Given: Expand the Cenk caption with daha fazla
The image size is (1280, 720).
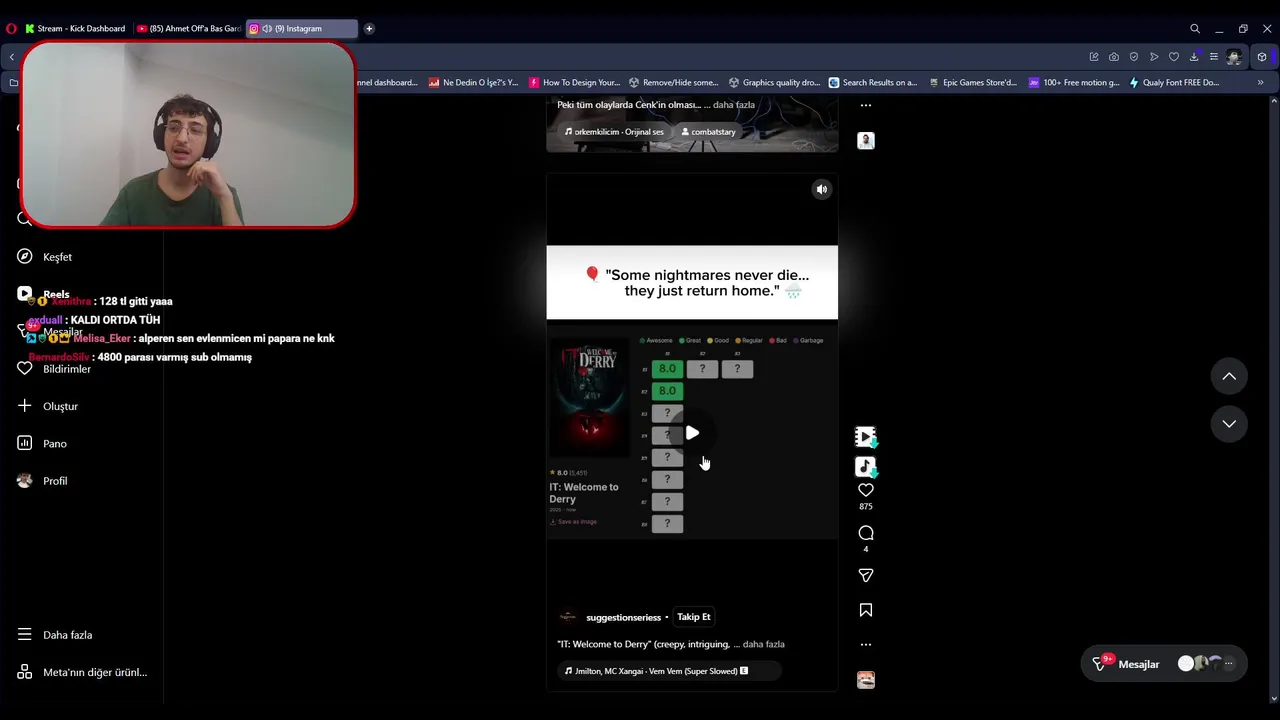Looking at the screenshot, I should (x=733, y=105).
